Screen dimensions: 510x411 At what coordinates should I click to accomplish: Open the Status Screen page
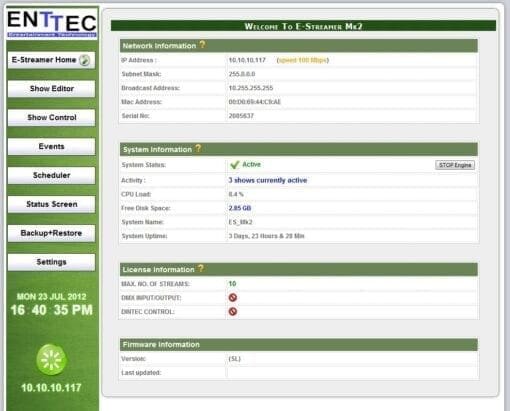pos(51,204)
